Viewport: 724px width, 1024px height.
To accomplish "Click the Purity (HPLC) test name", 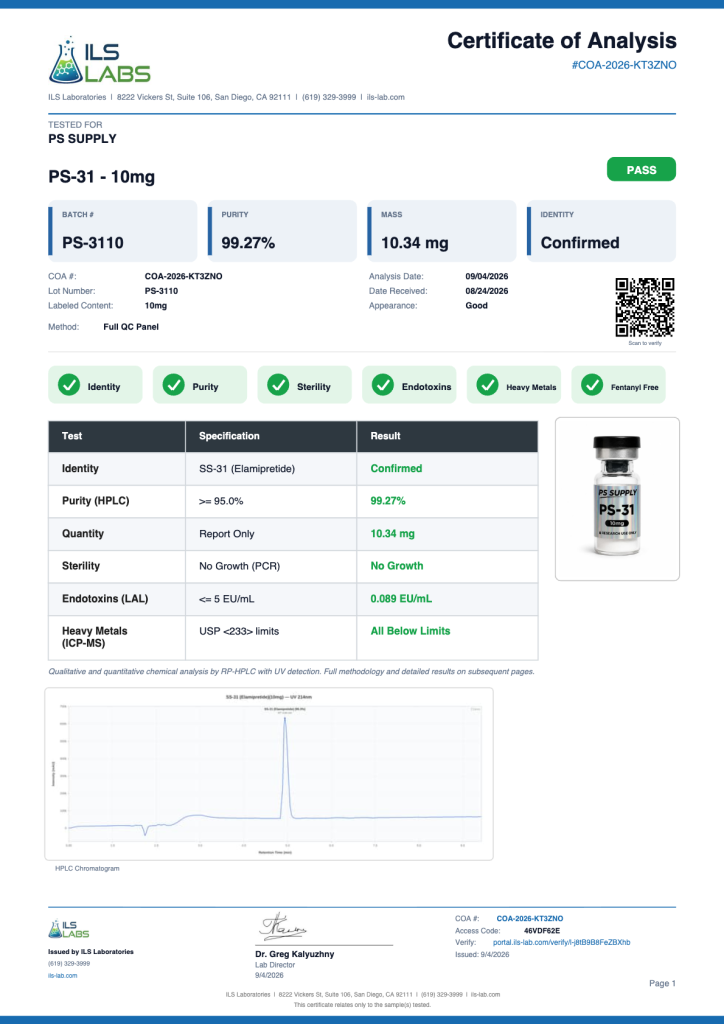I will [x=95, y=501].
